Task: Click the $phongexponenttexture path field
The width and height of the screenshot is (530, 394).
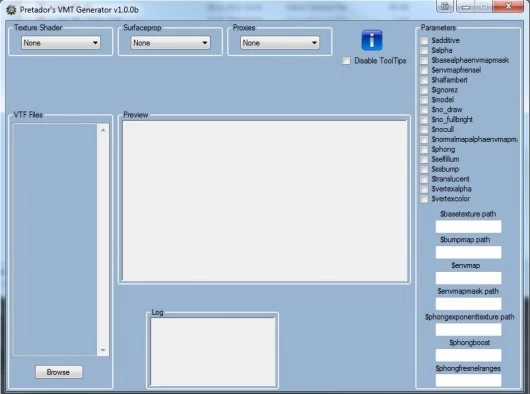Action: [x=468, y=329]
